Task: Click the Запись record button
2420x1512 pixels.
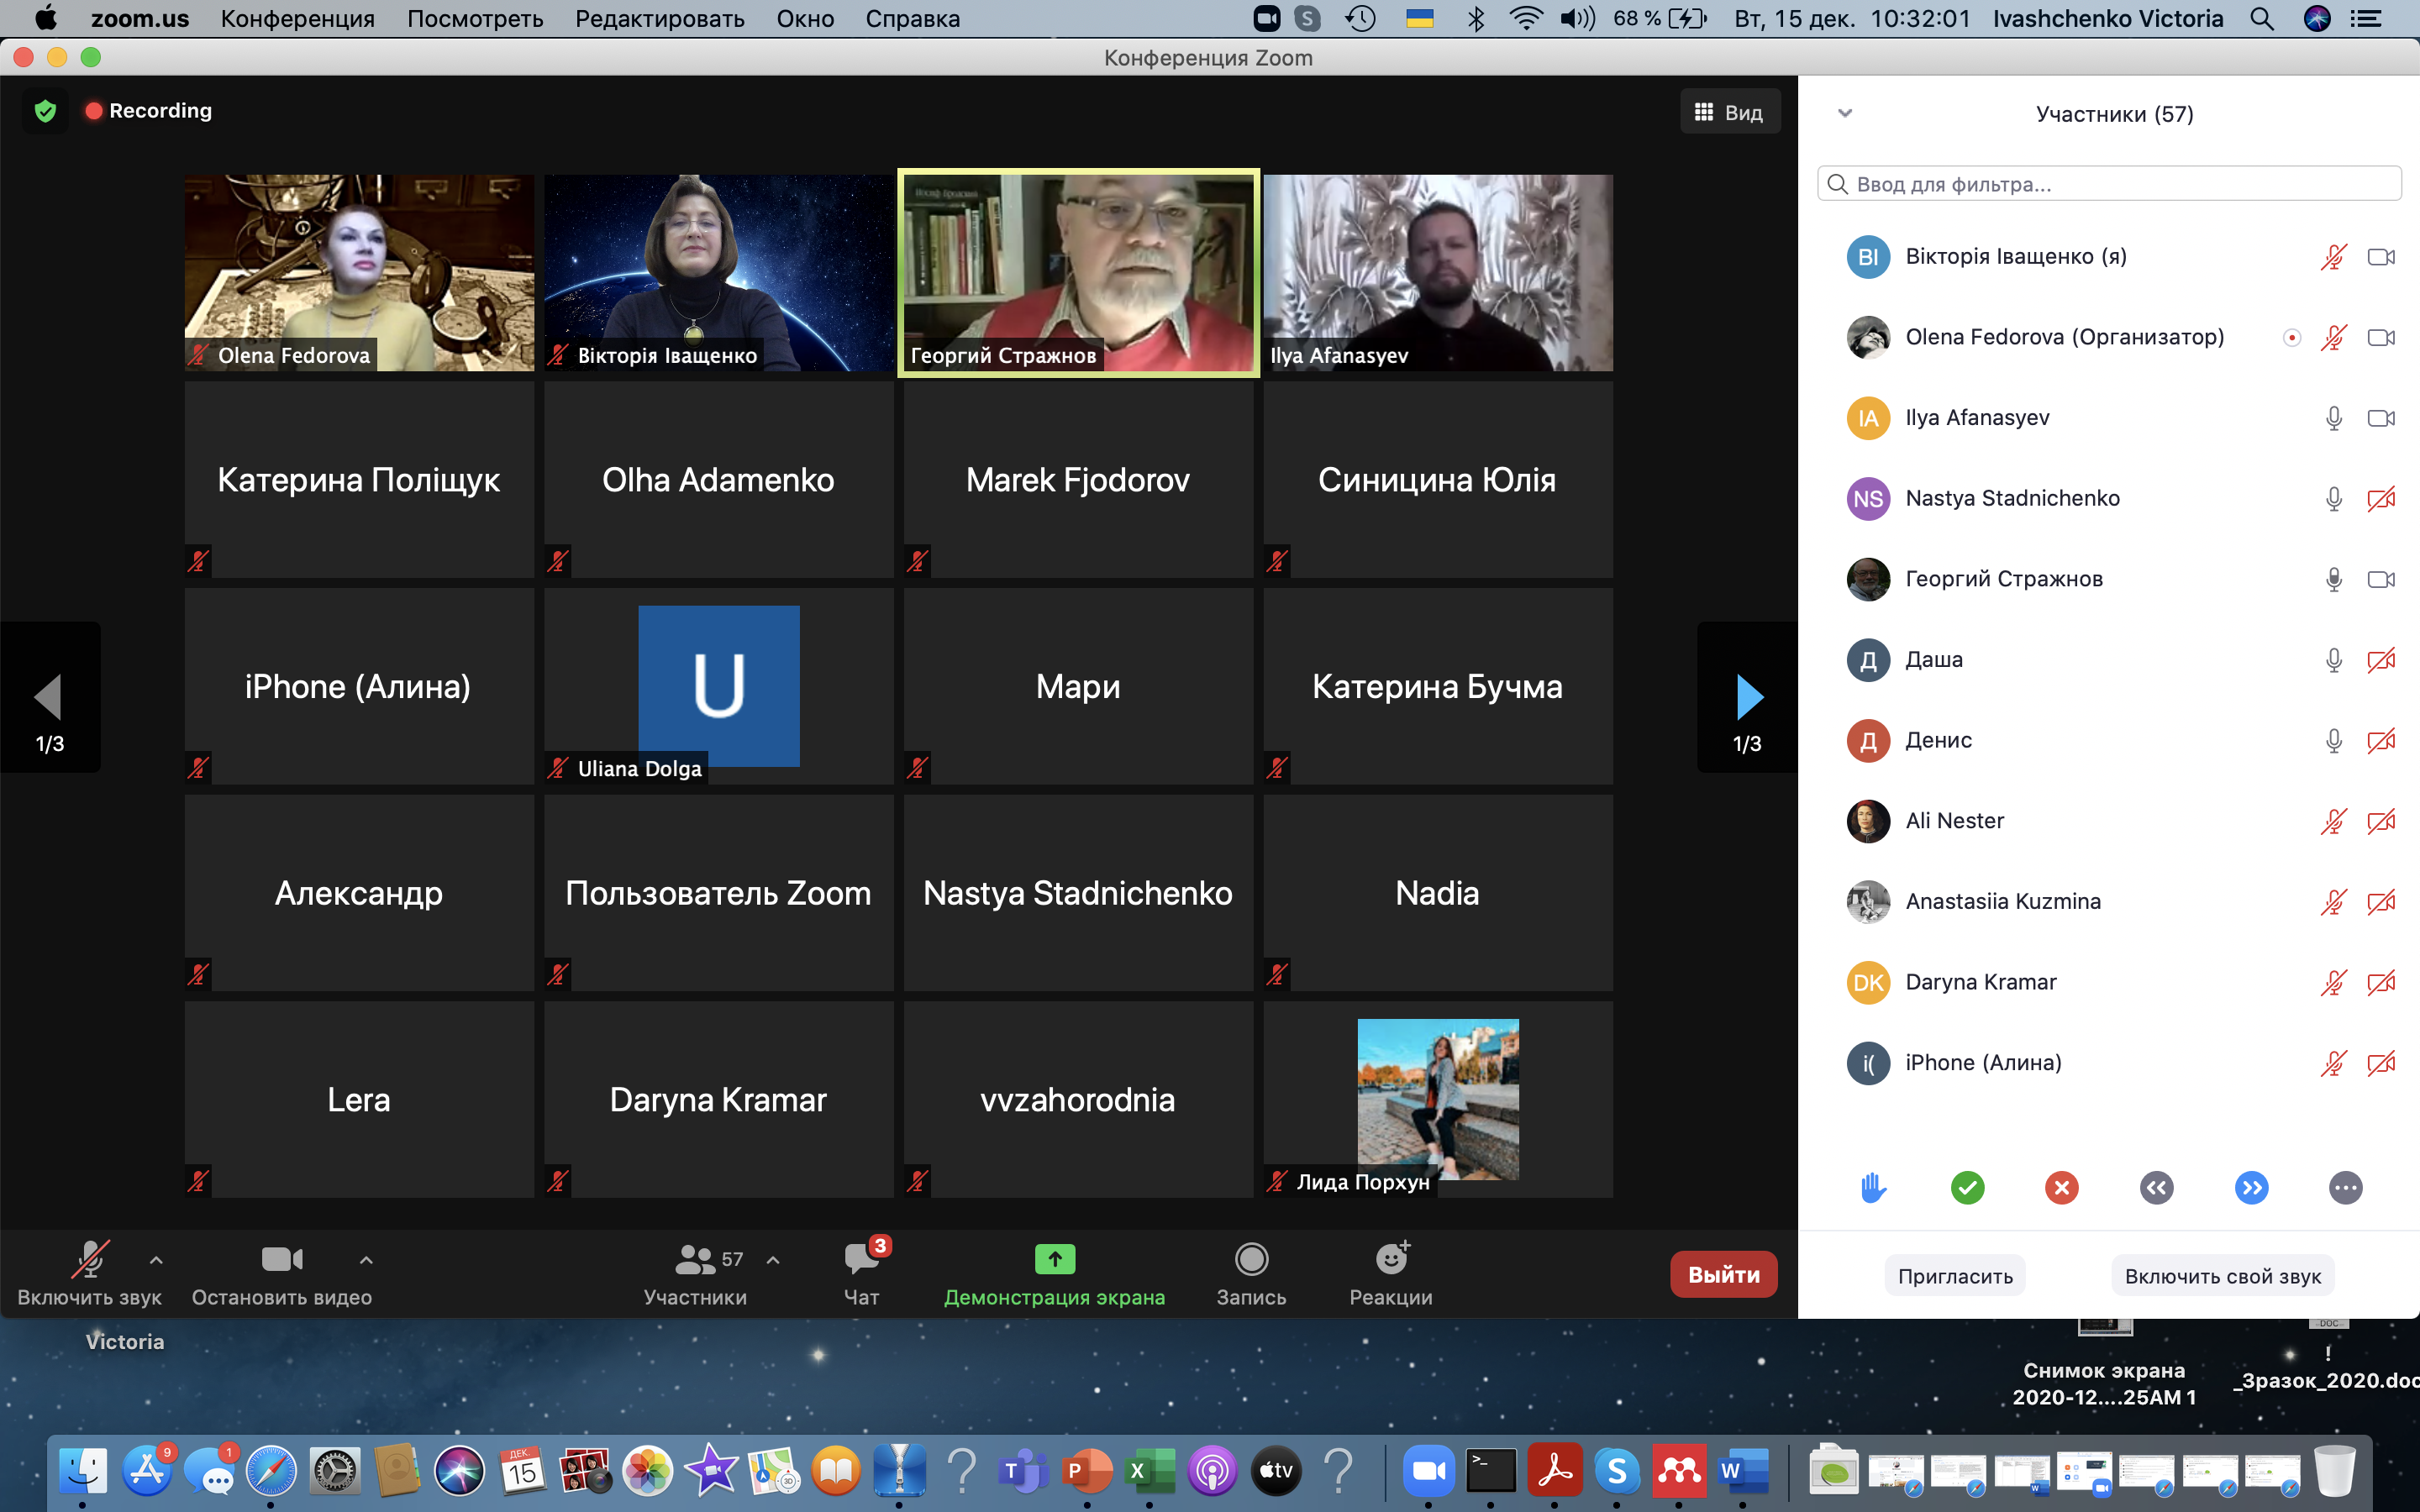Action: pyautogui.click(x=1251, y=1274)
